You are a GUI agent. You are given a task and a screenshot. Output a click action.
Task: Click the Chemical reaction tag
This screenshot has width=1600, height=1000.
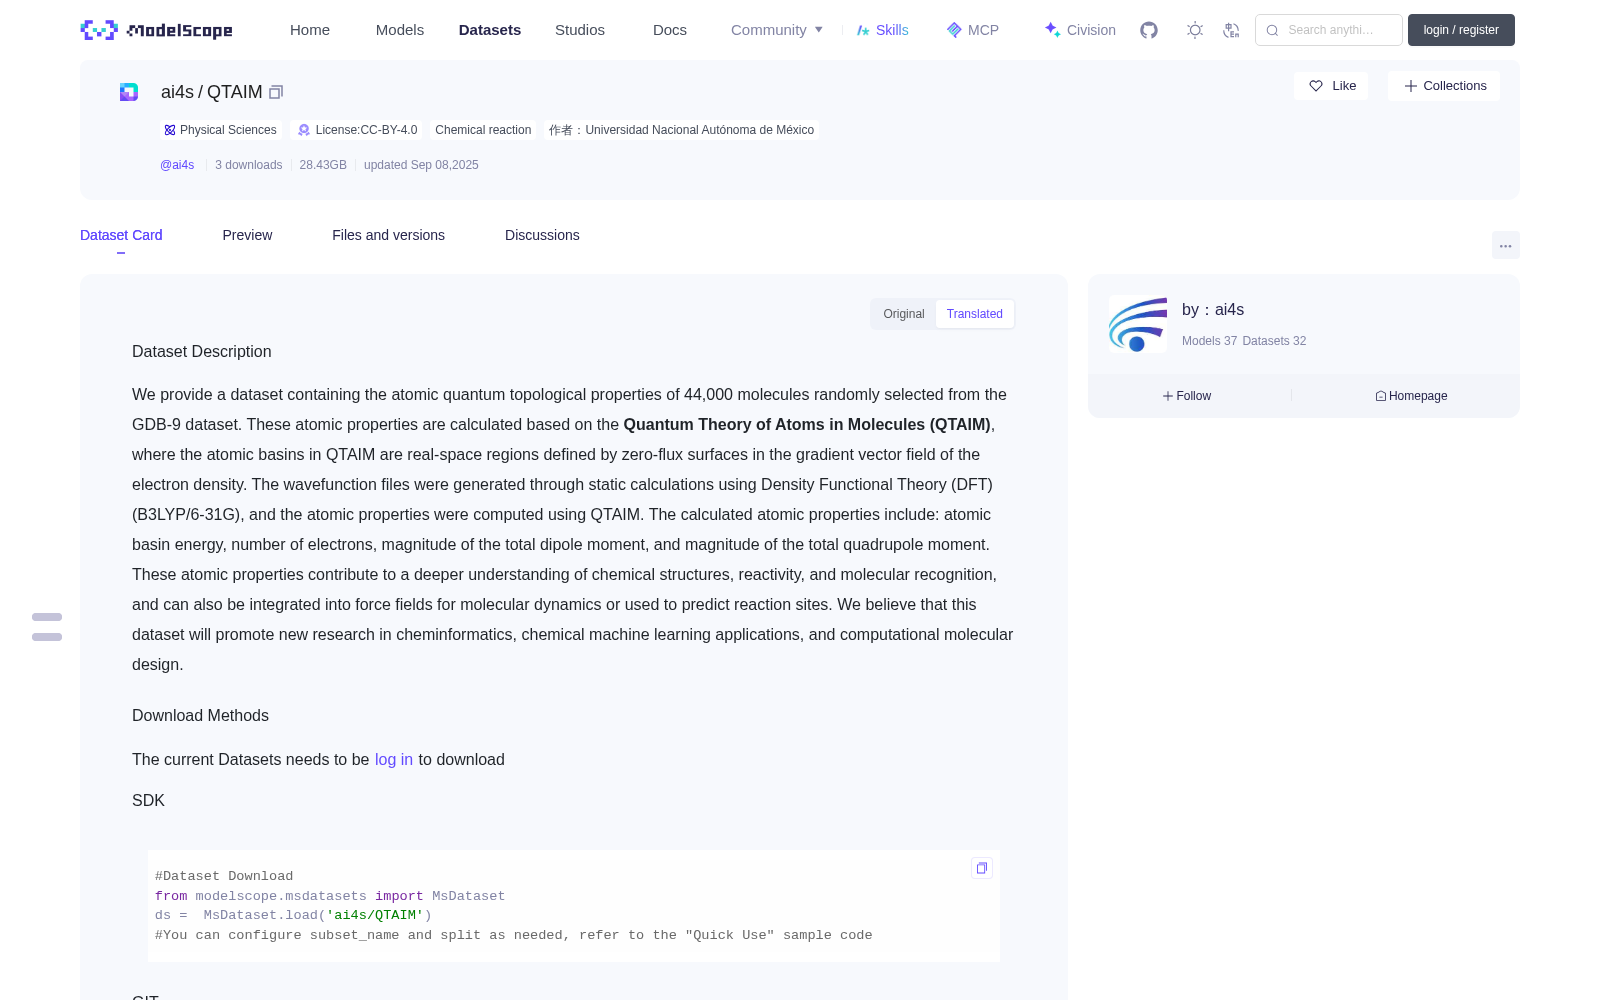point(483,130)
